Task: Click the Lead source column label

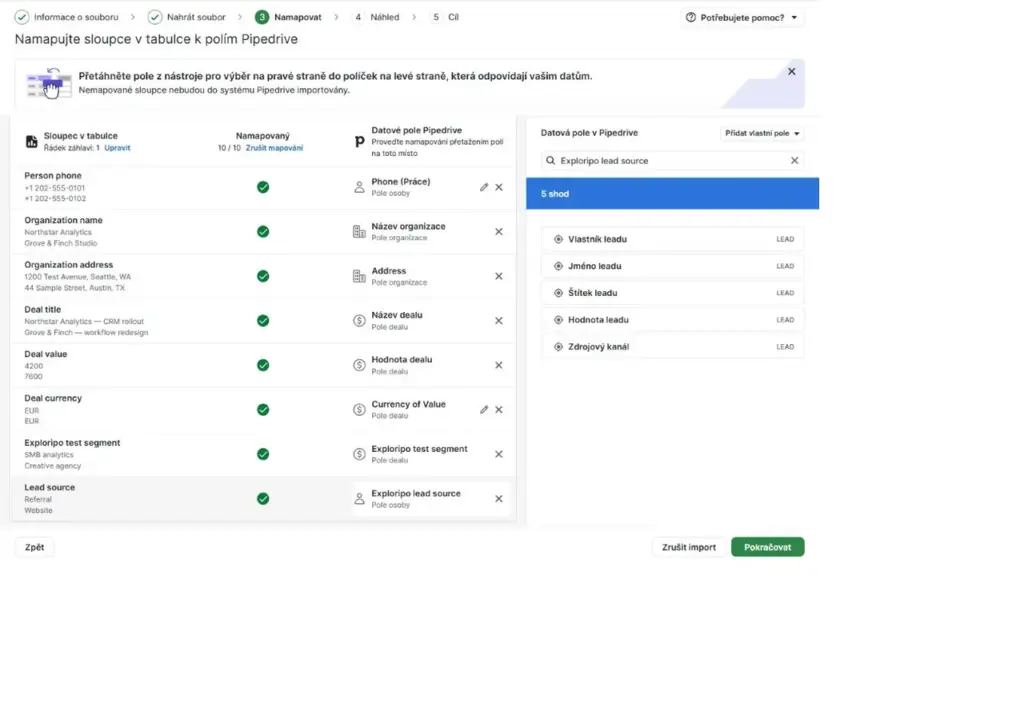Action: (50, 488)
